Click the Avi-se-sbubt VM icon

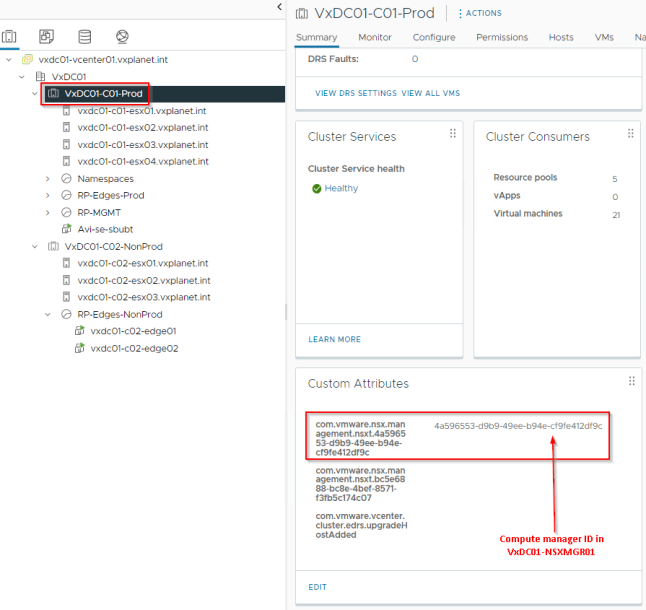(66, 229)
